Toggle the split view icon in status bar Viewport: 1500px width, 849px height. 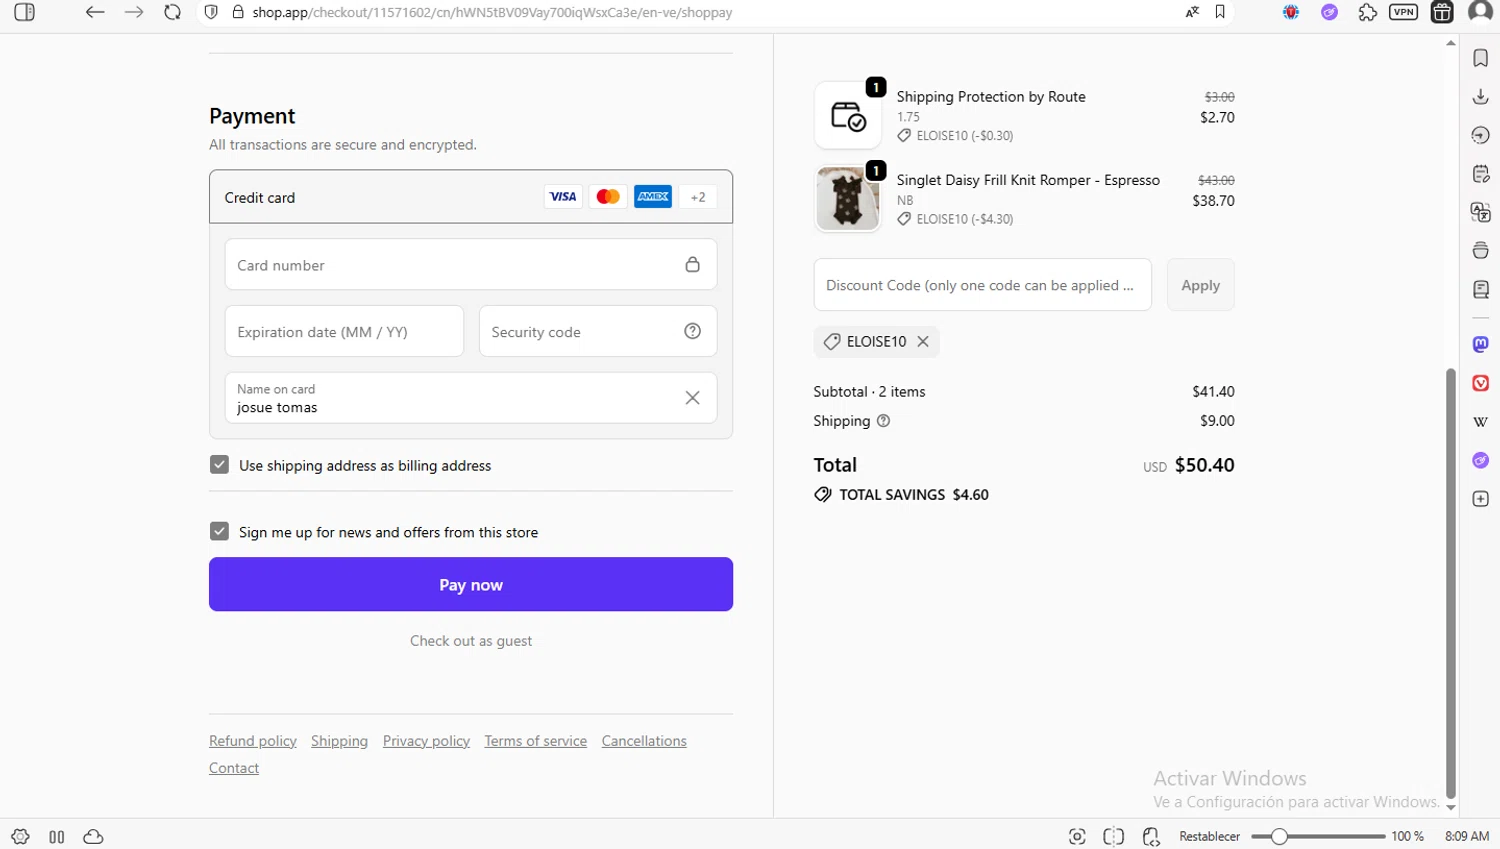point(1113,837)
